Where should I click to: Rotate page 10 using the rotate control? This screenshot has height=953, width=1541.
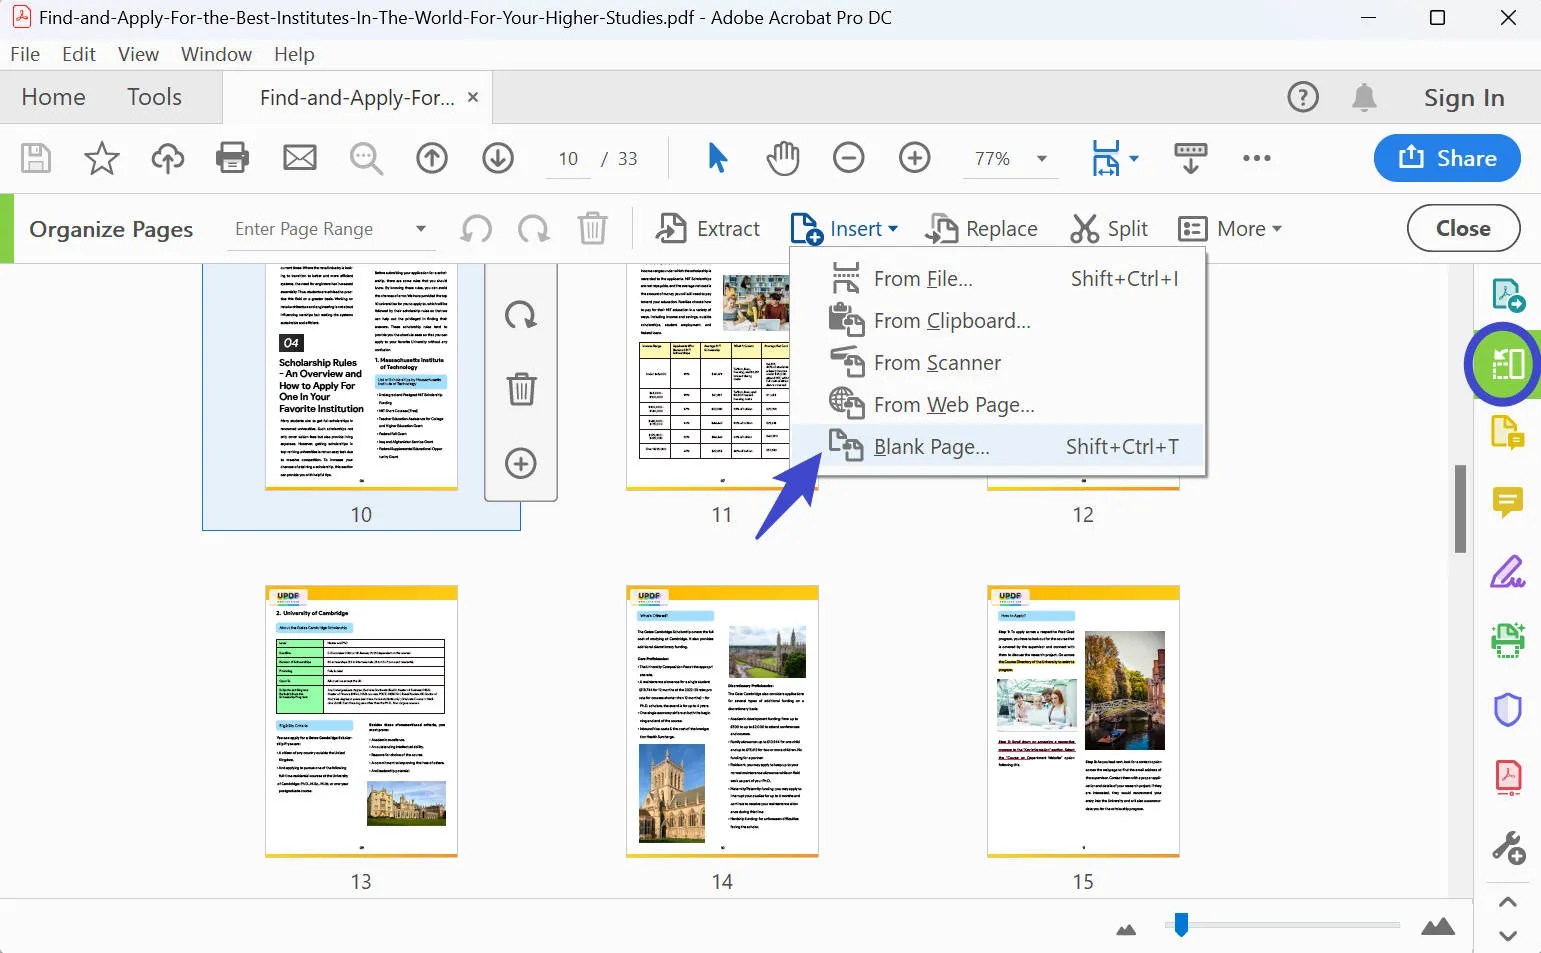(520, 315)
